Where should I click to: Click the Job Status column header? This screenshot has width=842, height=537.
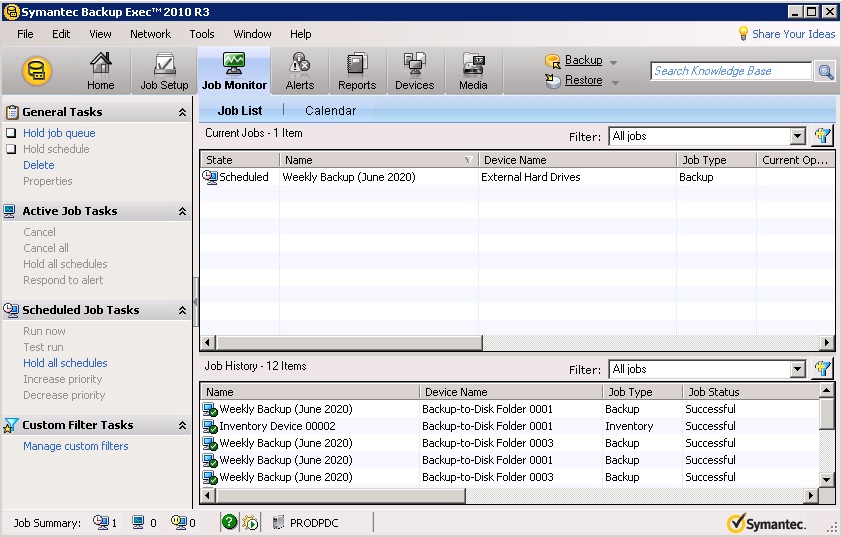[751, 392]
